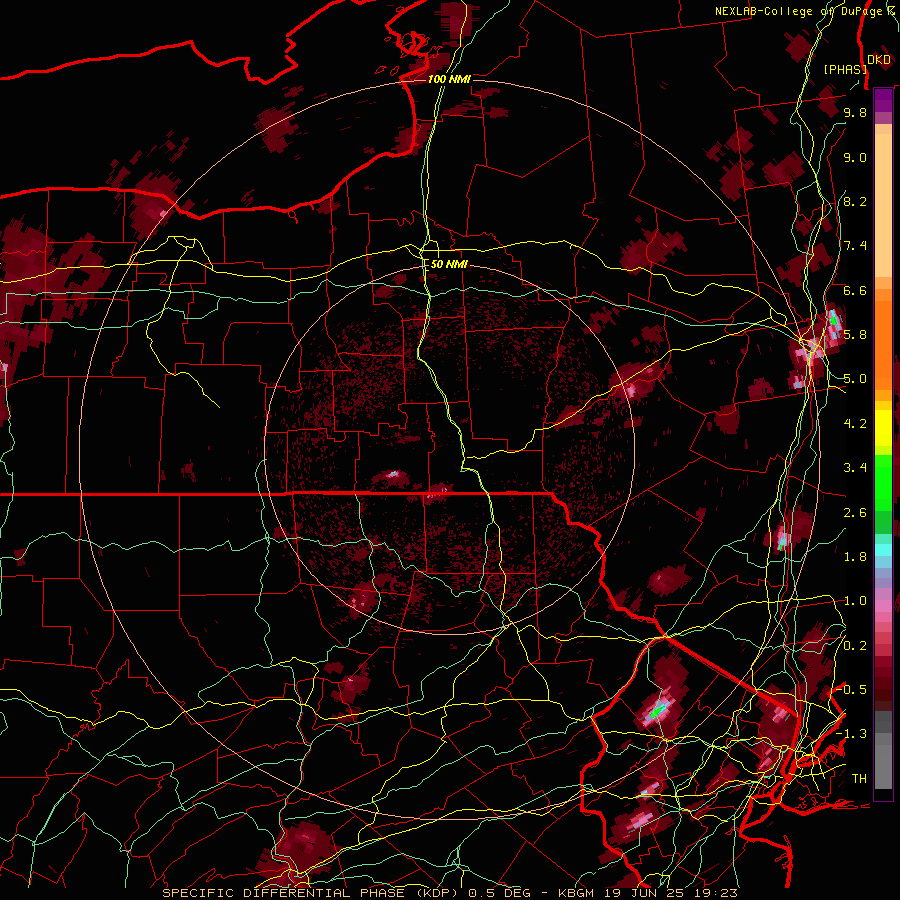Click the TH label on the legend
Viewport: 900px width, 900px height.
pos(859,779)
